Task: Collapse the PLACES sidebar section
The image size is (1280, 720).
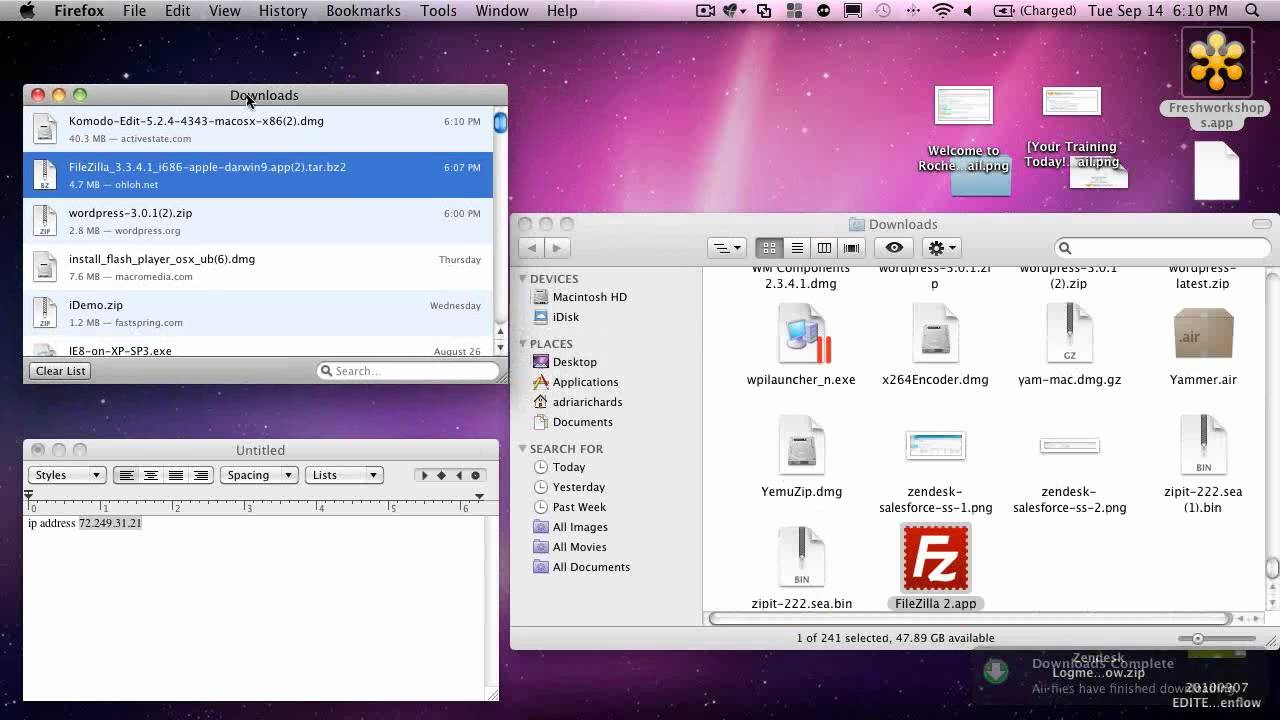Action: (x=523, y=344)
